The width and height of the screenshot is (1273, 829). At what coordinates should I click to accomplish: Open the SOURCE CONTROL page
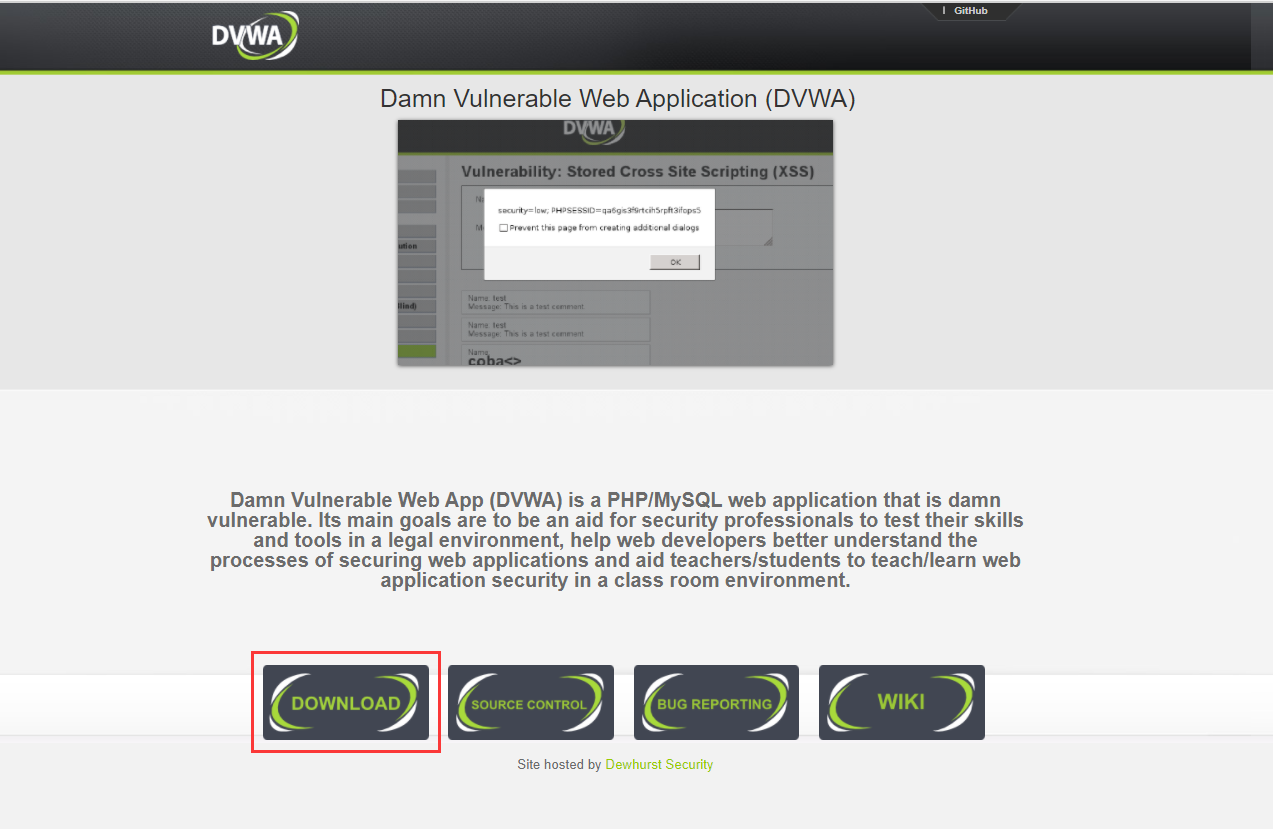(x=531, y=702)
